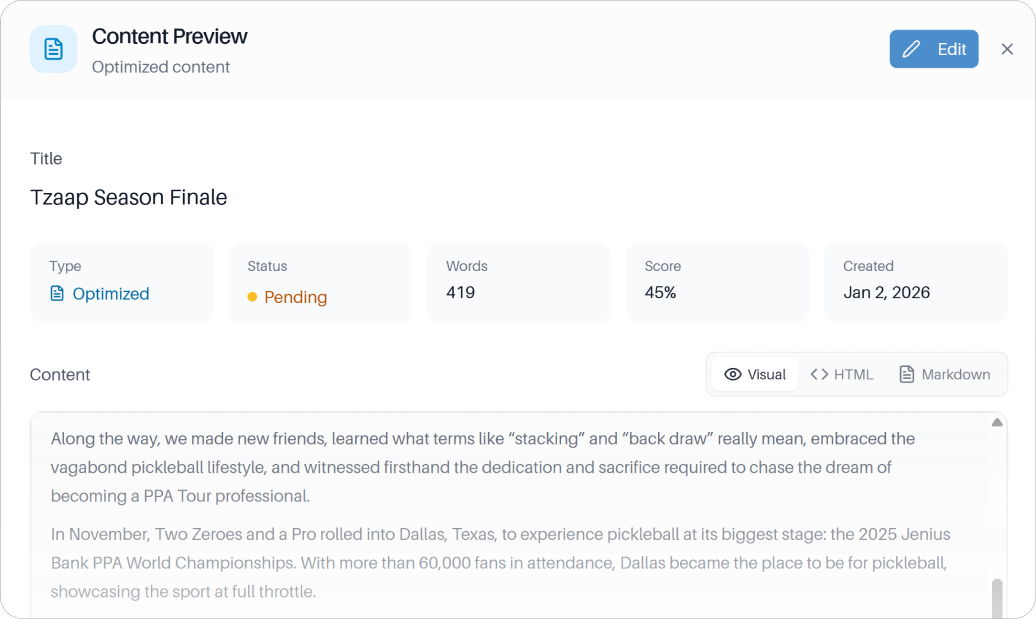Screen dimensions: 1036x619
Task: Click the document icon in the header
Action: pyautogui.click(x=53, y=49)
